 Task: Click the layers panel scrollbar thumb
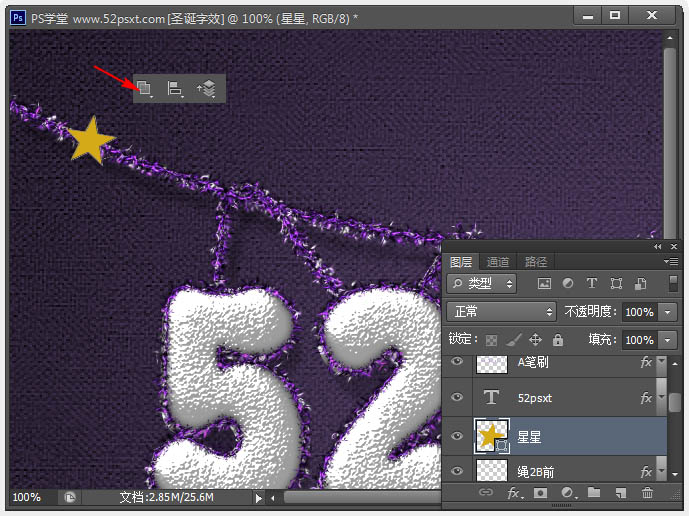(x=674, y=402)
